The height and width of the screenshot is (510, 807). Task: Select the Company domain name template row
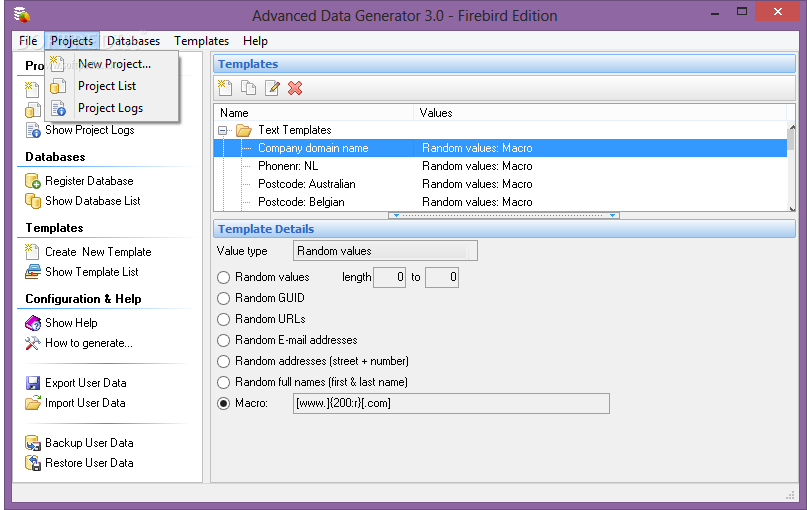pyautogui.click(x=500, y=148)
